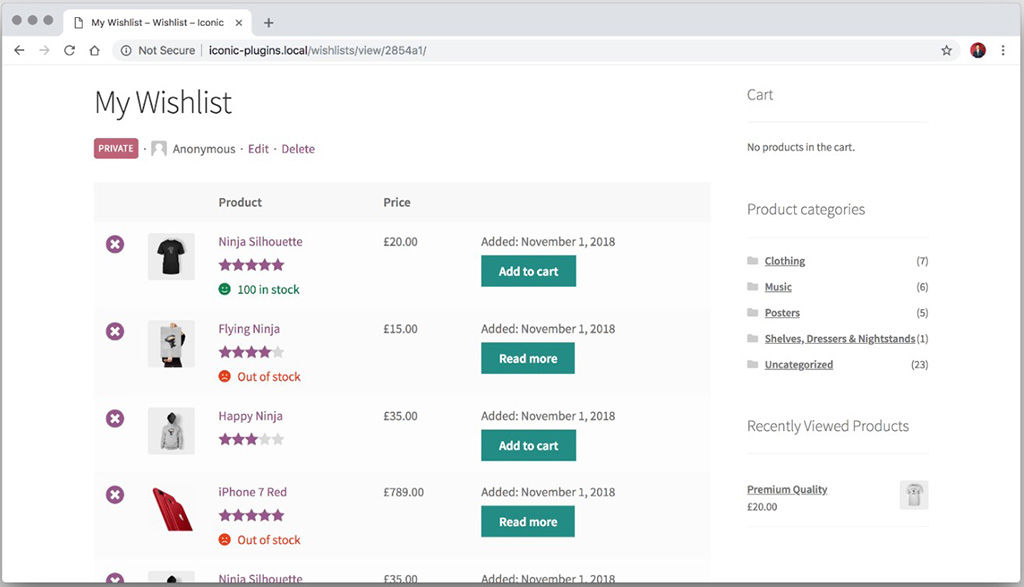Remove Flying Ninja from the wishlist
Viewport: 1024px width, 587px height.
(115, 331)
